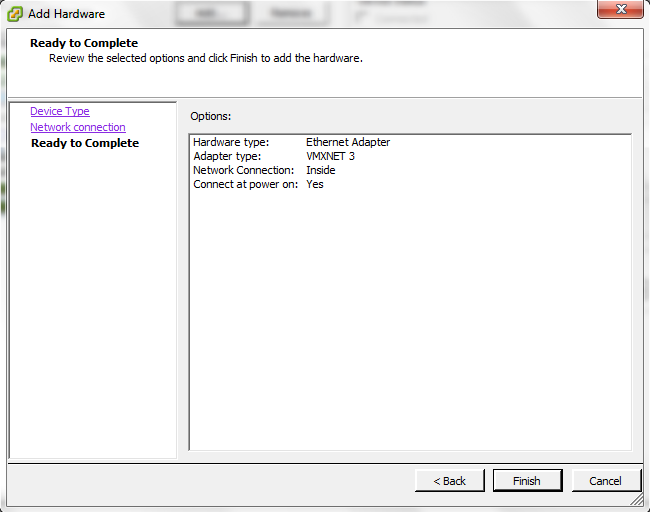
Task: Click the Ready to Complete header title
Action: coord(84,43)
